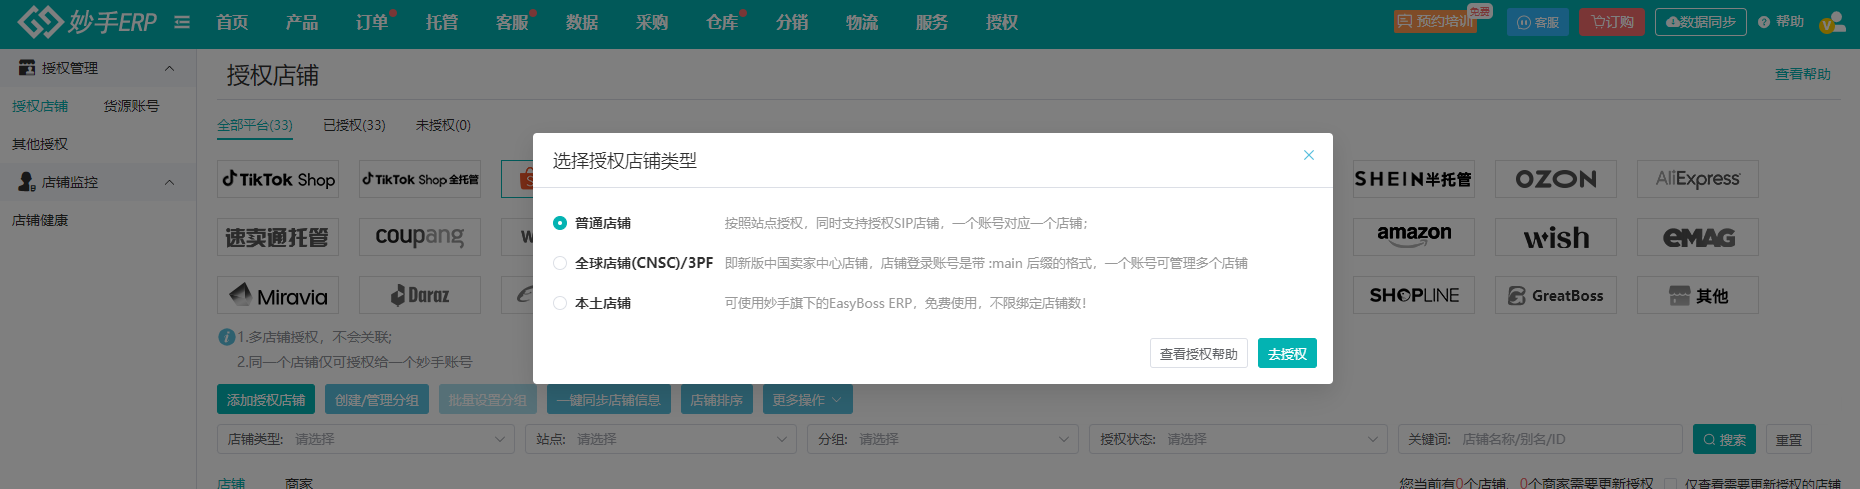Screen dimensions: 1860x489
Task: Select the wish platform logo
Action: [1555, 237]
